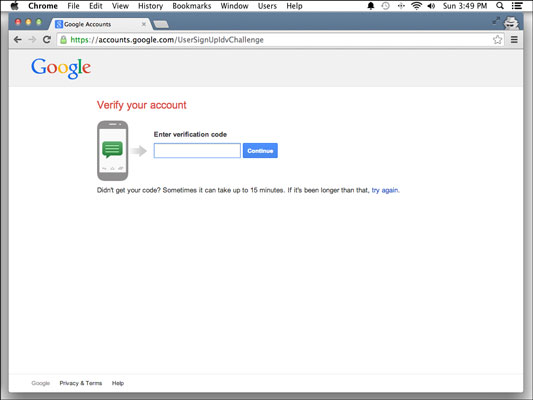
Task: Open the Window menu
Action: coord(234,6)
